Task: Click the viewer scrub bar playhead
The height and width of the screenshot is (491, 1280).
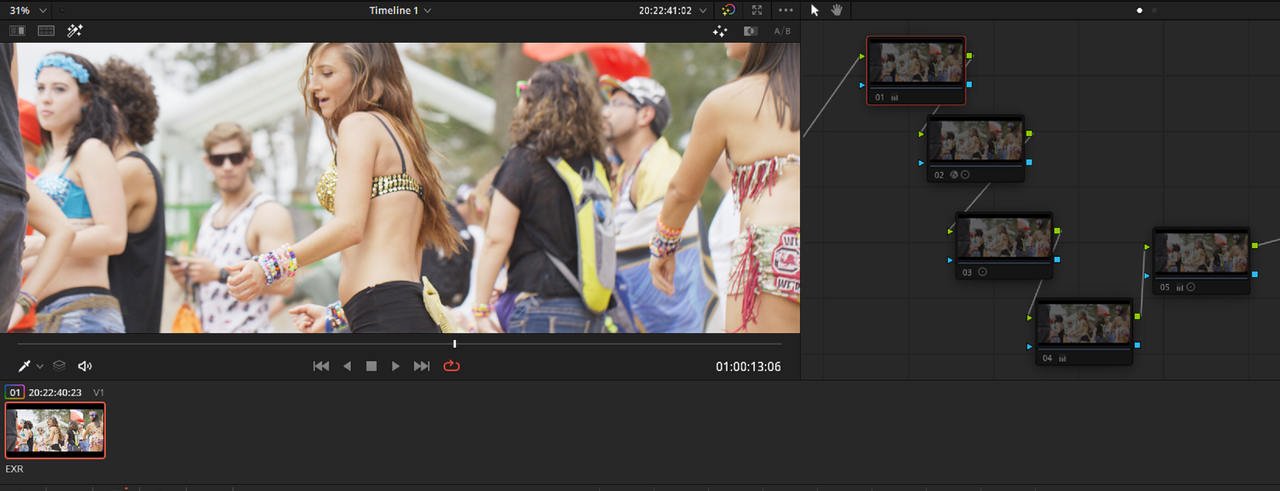Action: [x=455, y=344]
